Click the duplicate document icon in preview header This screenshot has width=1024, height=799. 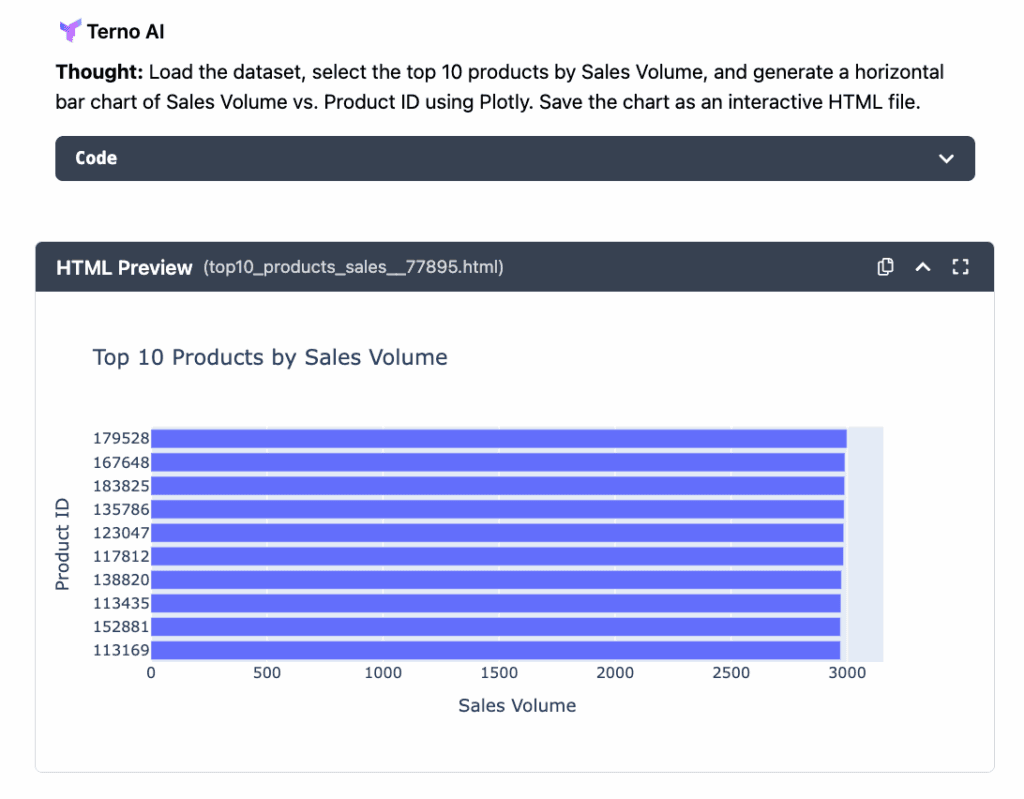[885, 267]
